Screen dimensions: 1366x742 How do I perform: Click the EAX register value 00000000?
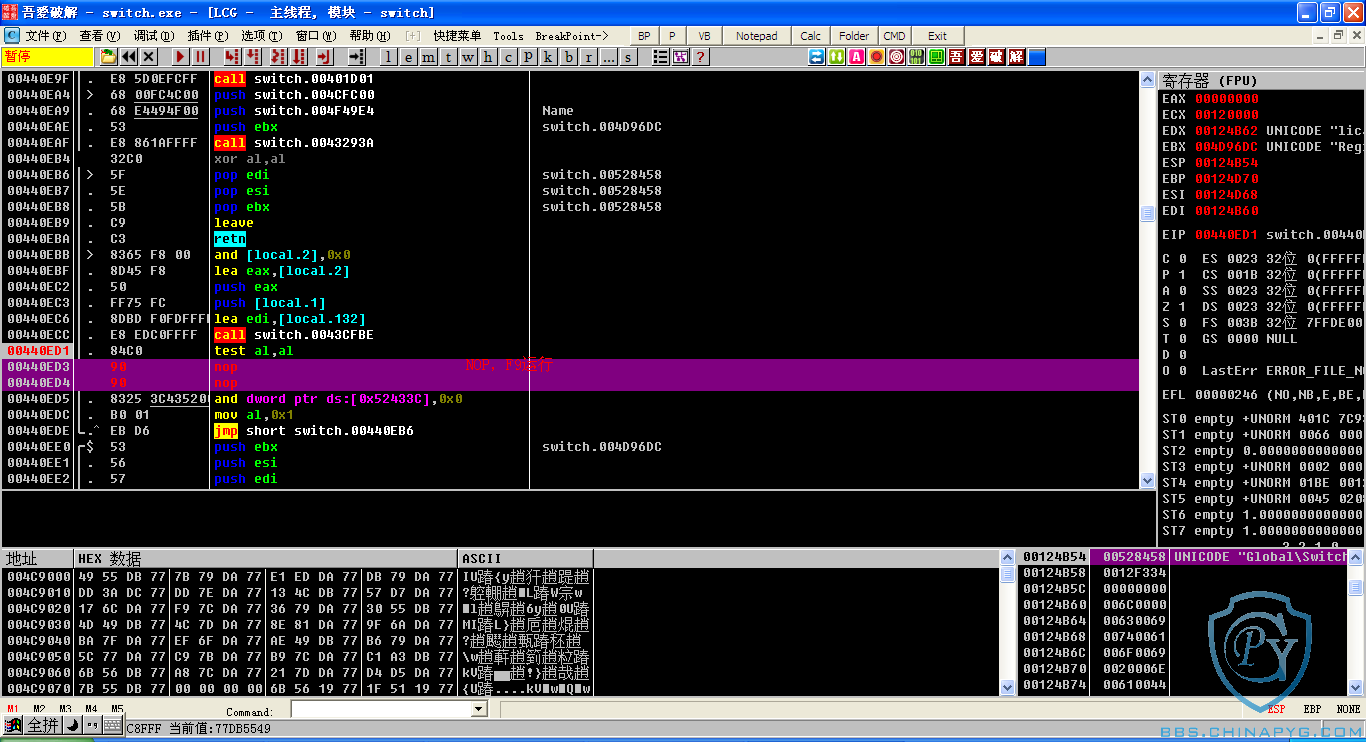pyautogui.click(x=1227, y=99)
